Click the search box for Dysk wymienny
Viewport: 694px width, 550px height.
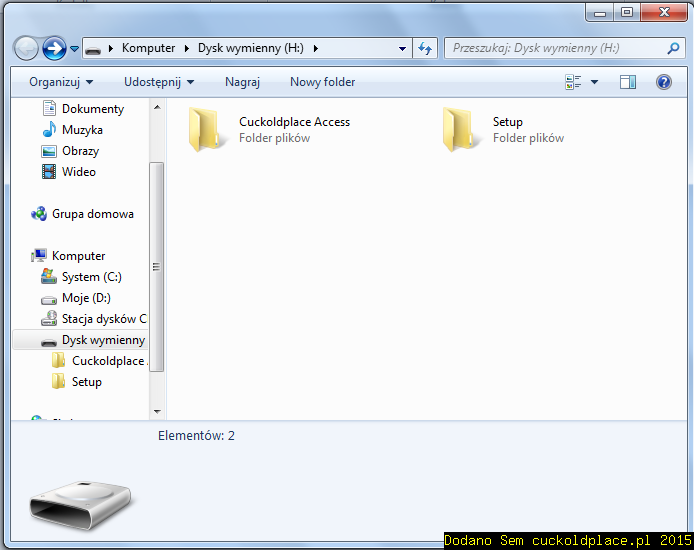point(555,48)
